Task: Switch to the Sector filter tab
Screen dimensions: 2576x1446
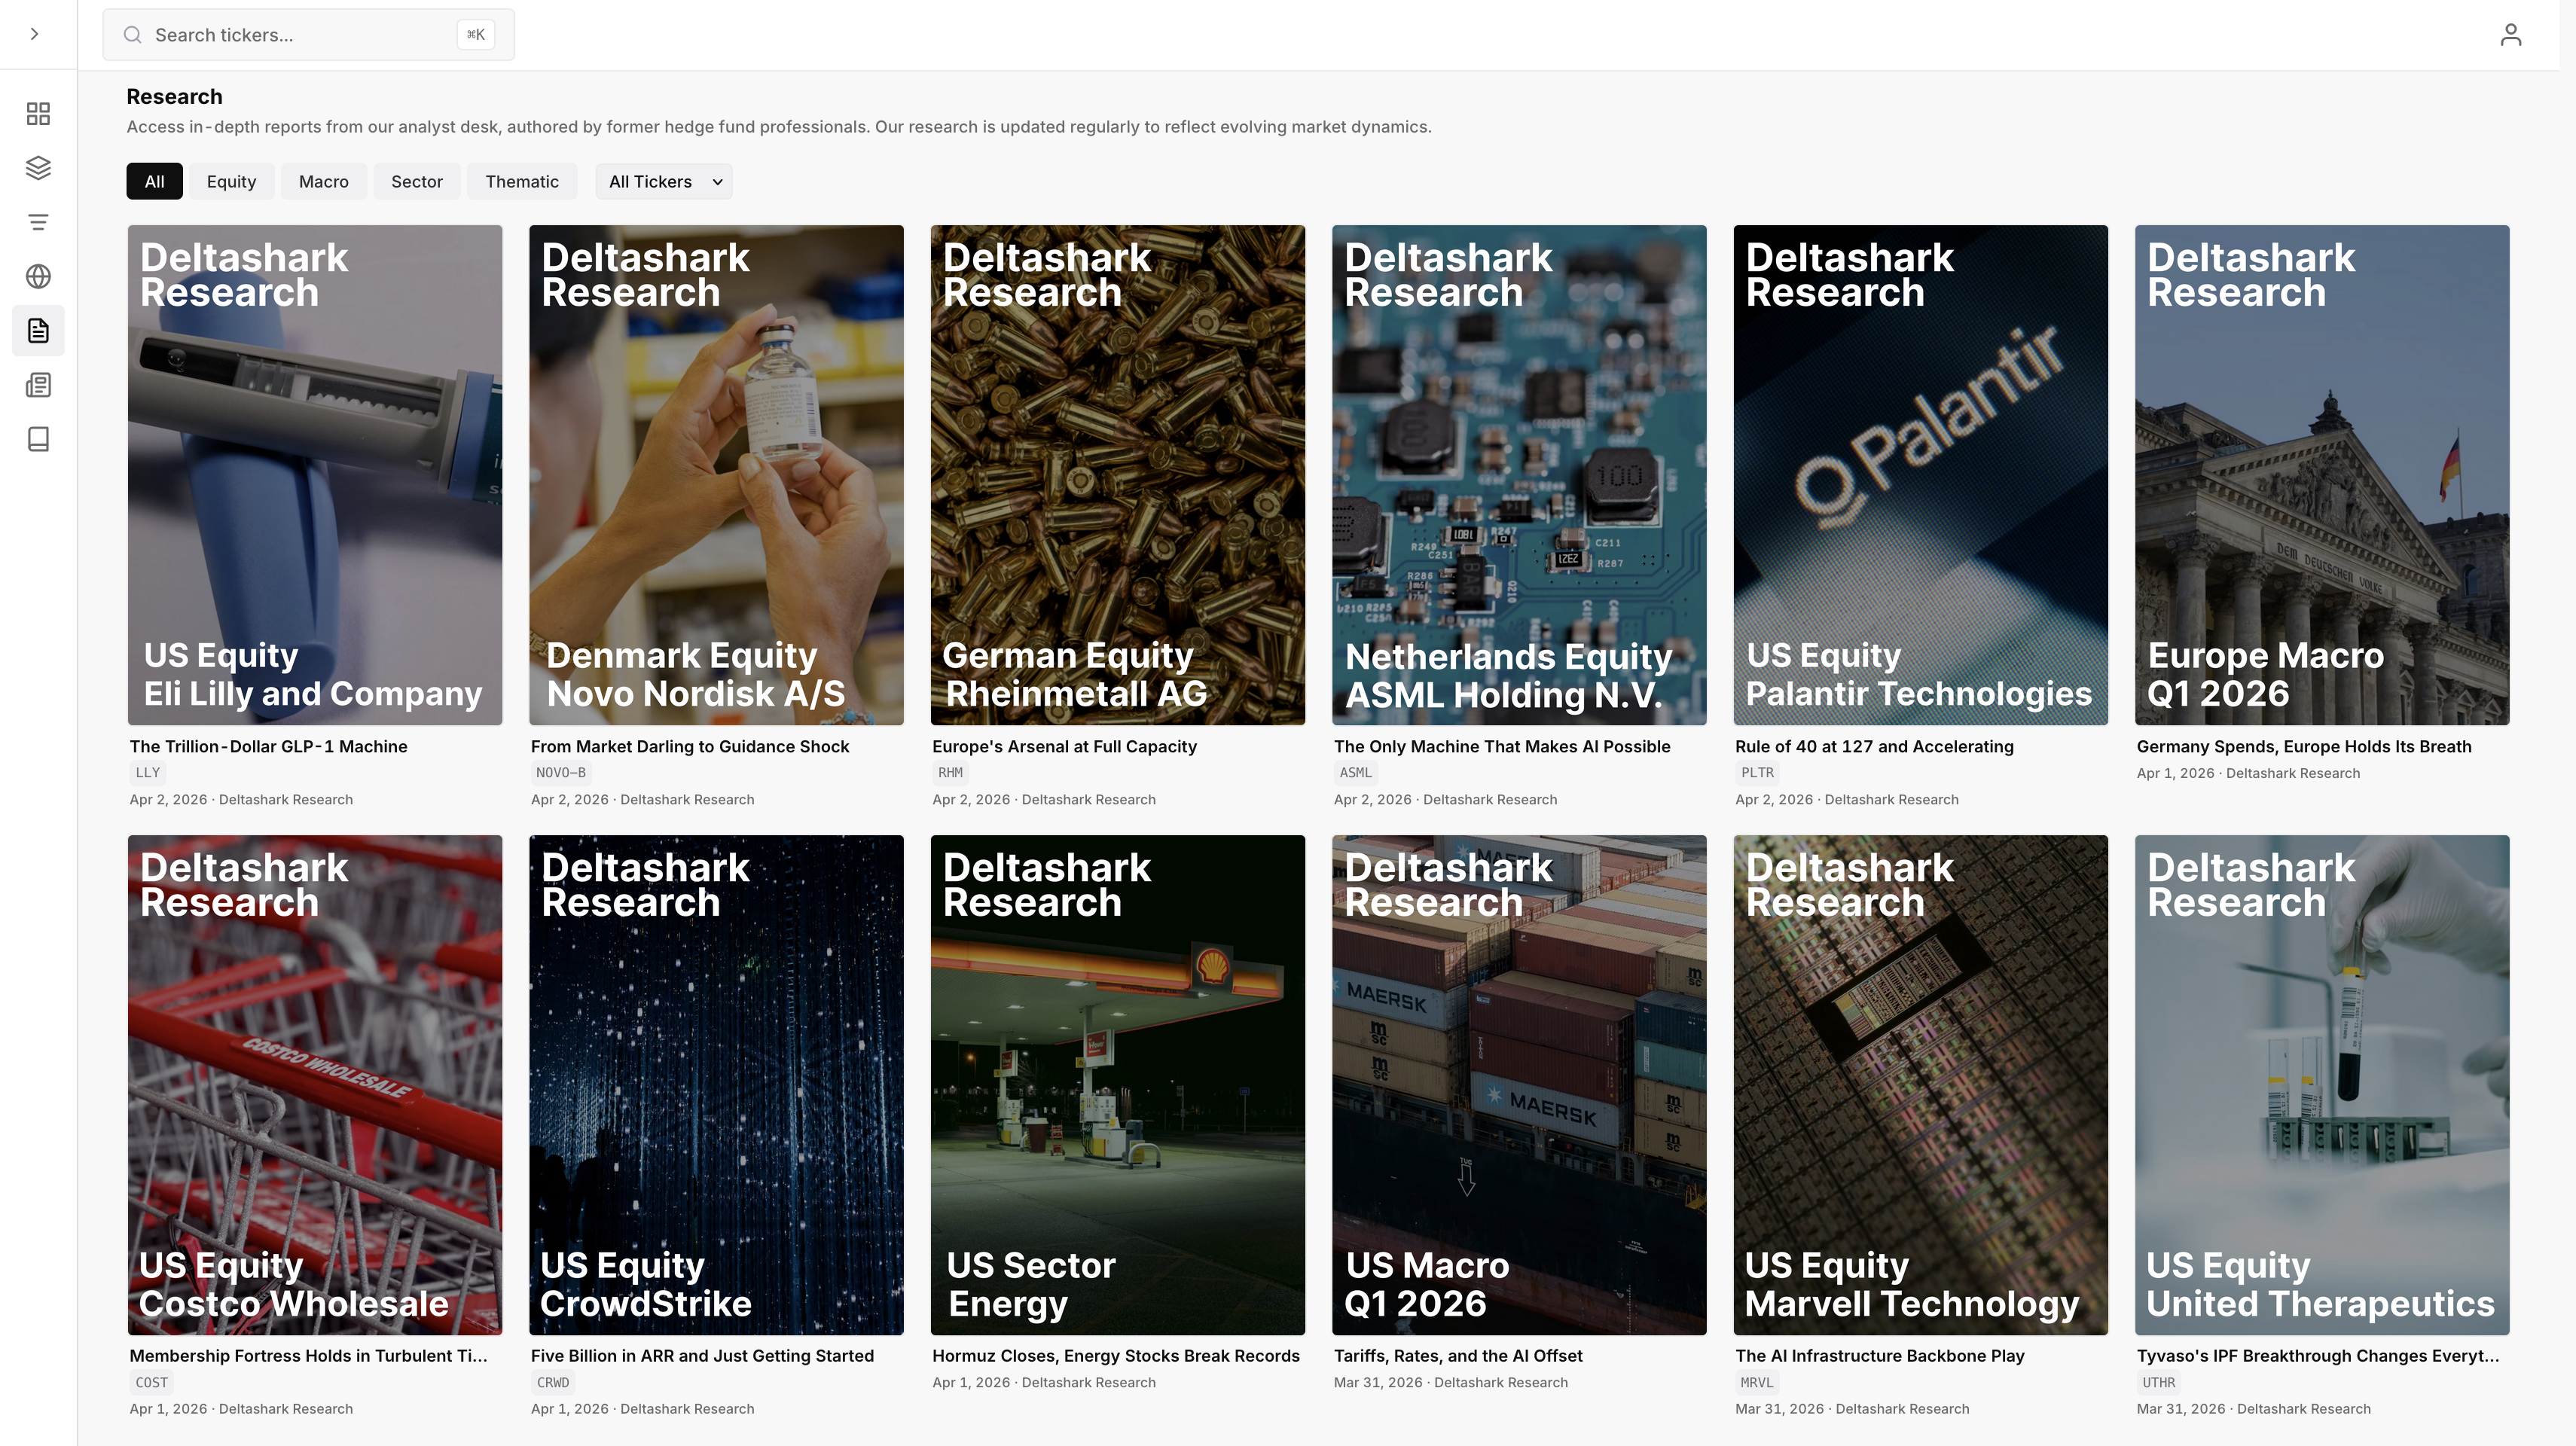Action: coord(417,181)
